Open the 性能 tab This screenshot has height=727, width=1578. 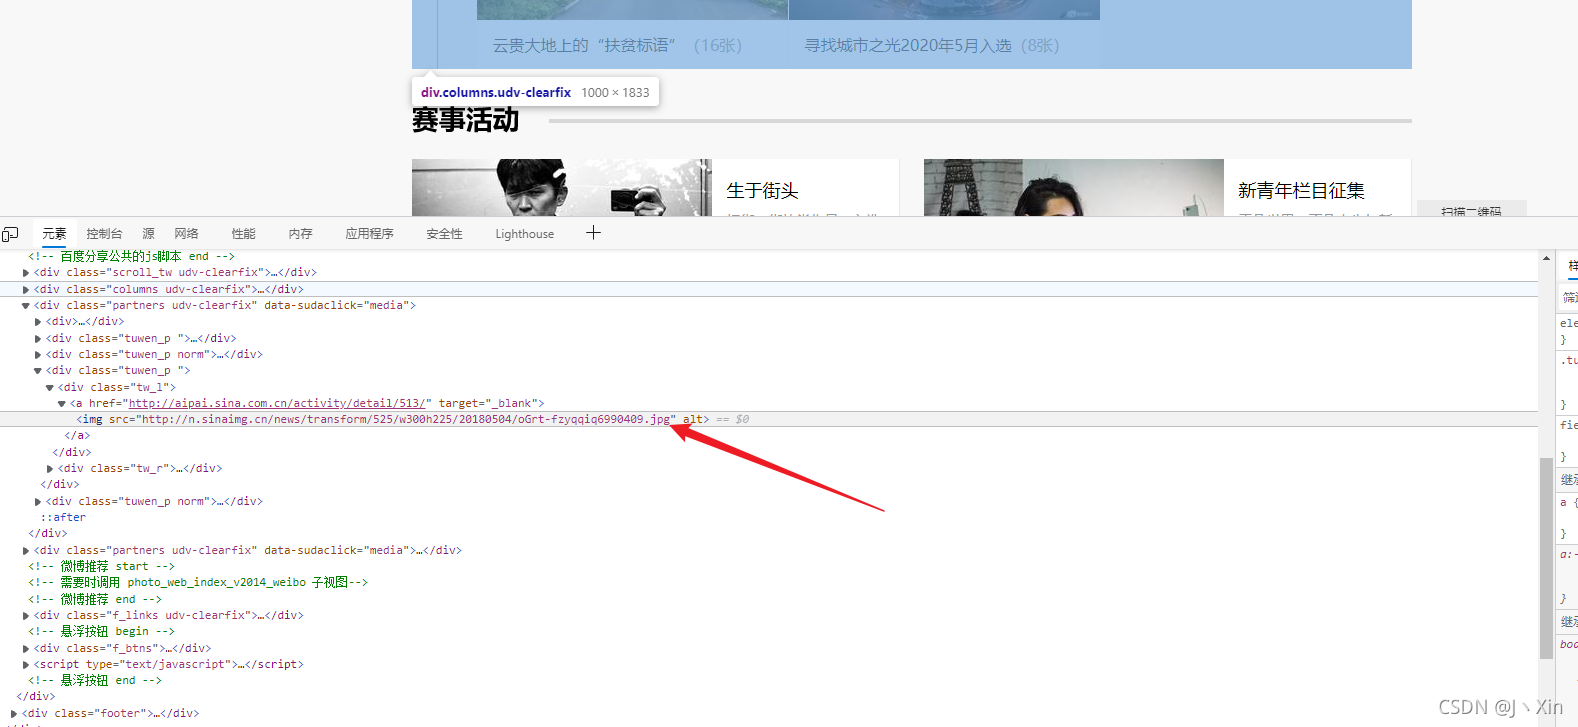[244, 234]
